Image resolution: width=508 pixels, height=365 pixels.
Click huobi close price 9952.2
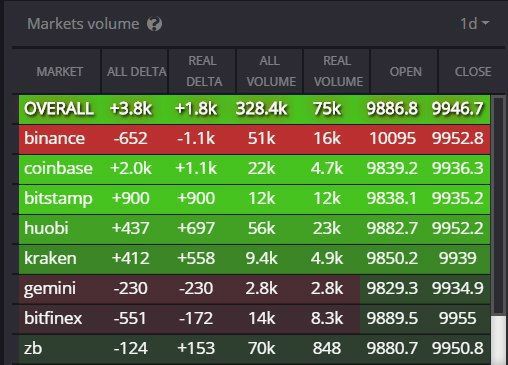(x=458, y=228)
